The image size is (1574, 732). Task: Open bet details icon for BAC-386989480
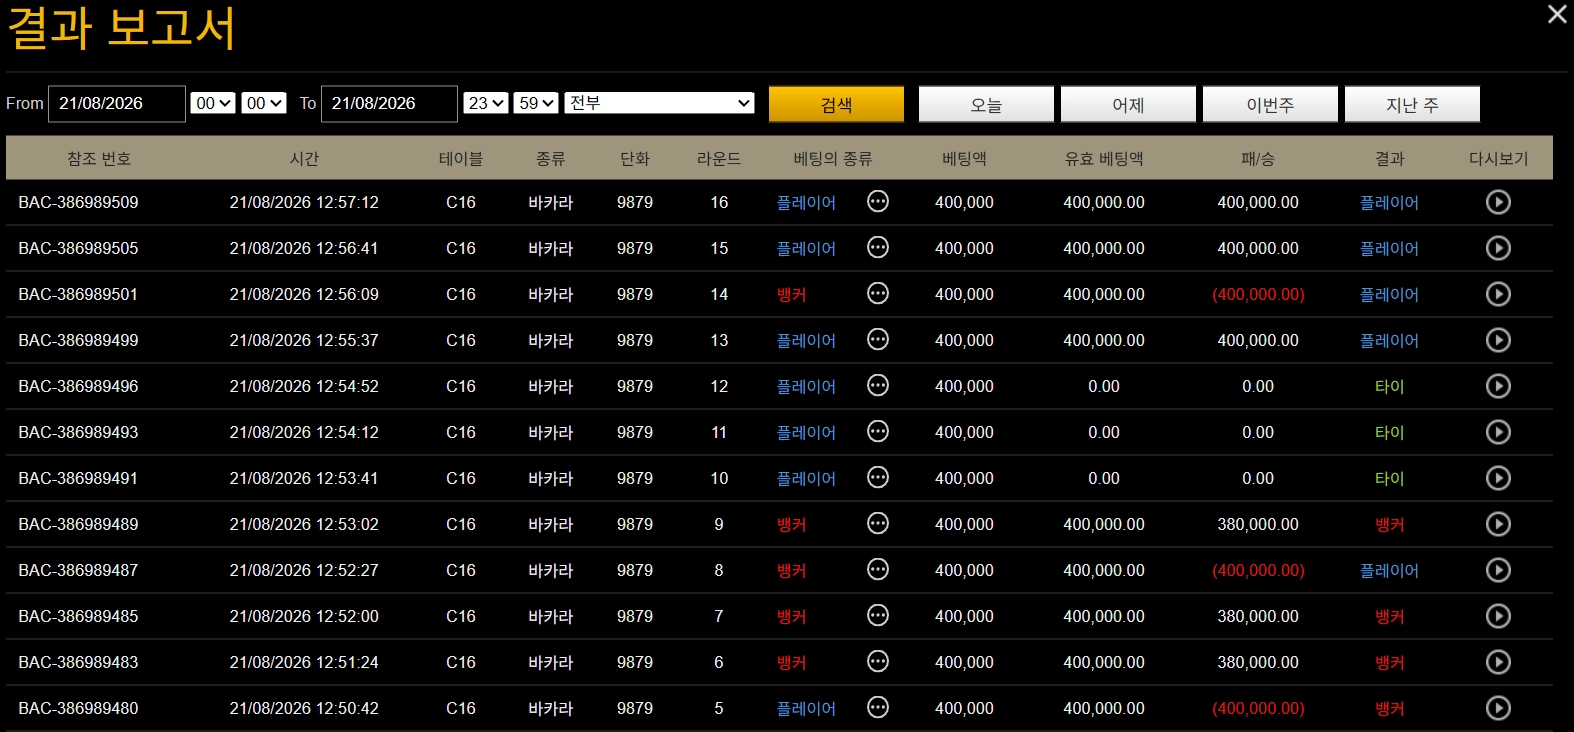pos(878,707)
